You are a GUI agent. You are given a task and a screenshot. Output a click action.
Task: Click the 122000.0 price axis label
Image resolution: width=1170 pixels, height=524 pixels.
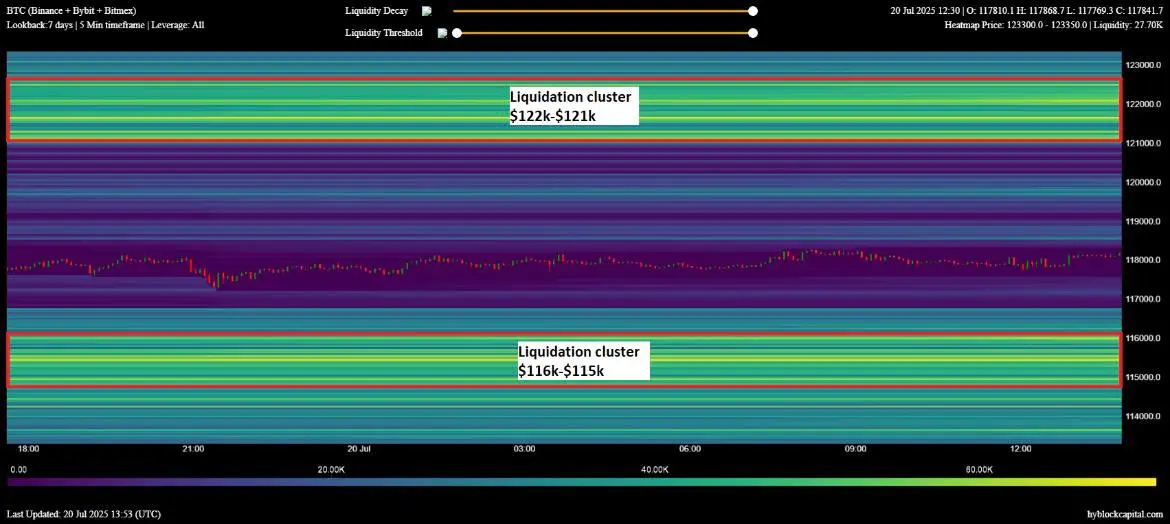1143,104
